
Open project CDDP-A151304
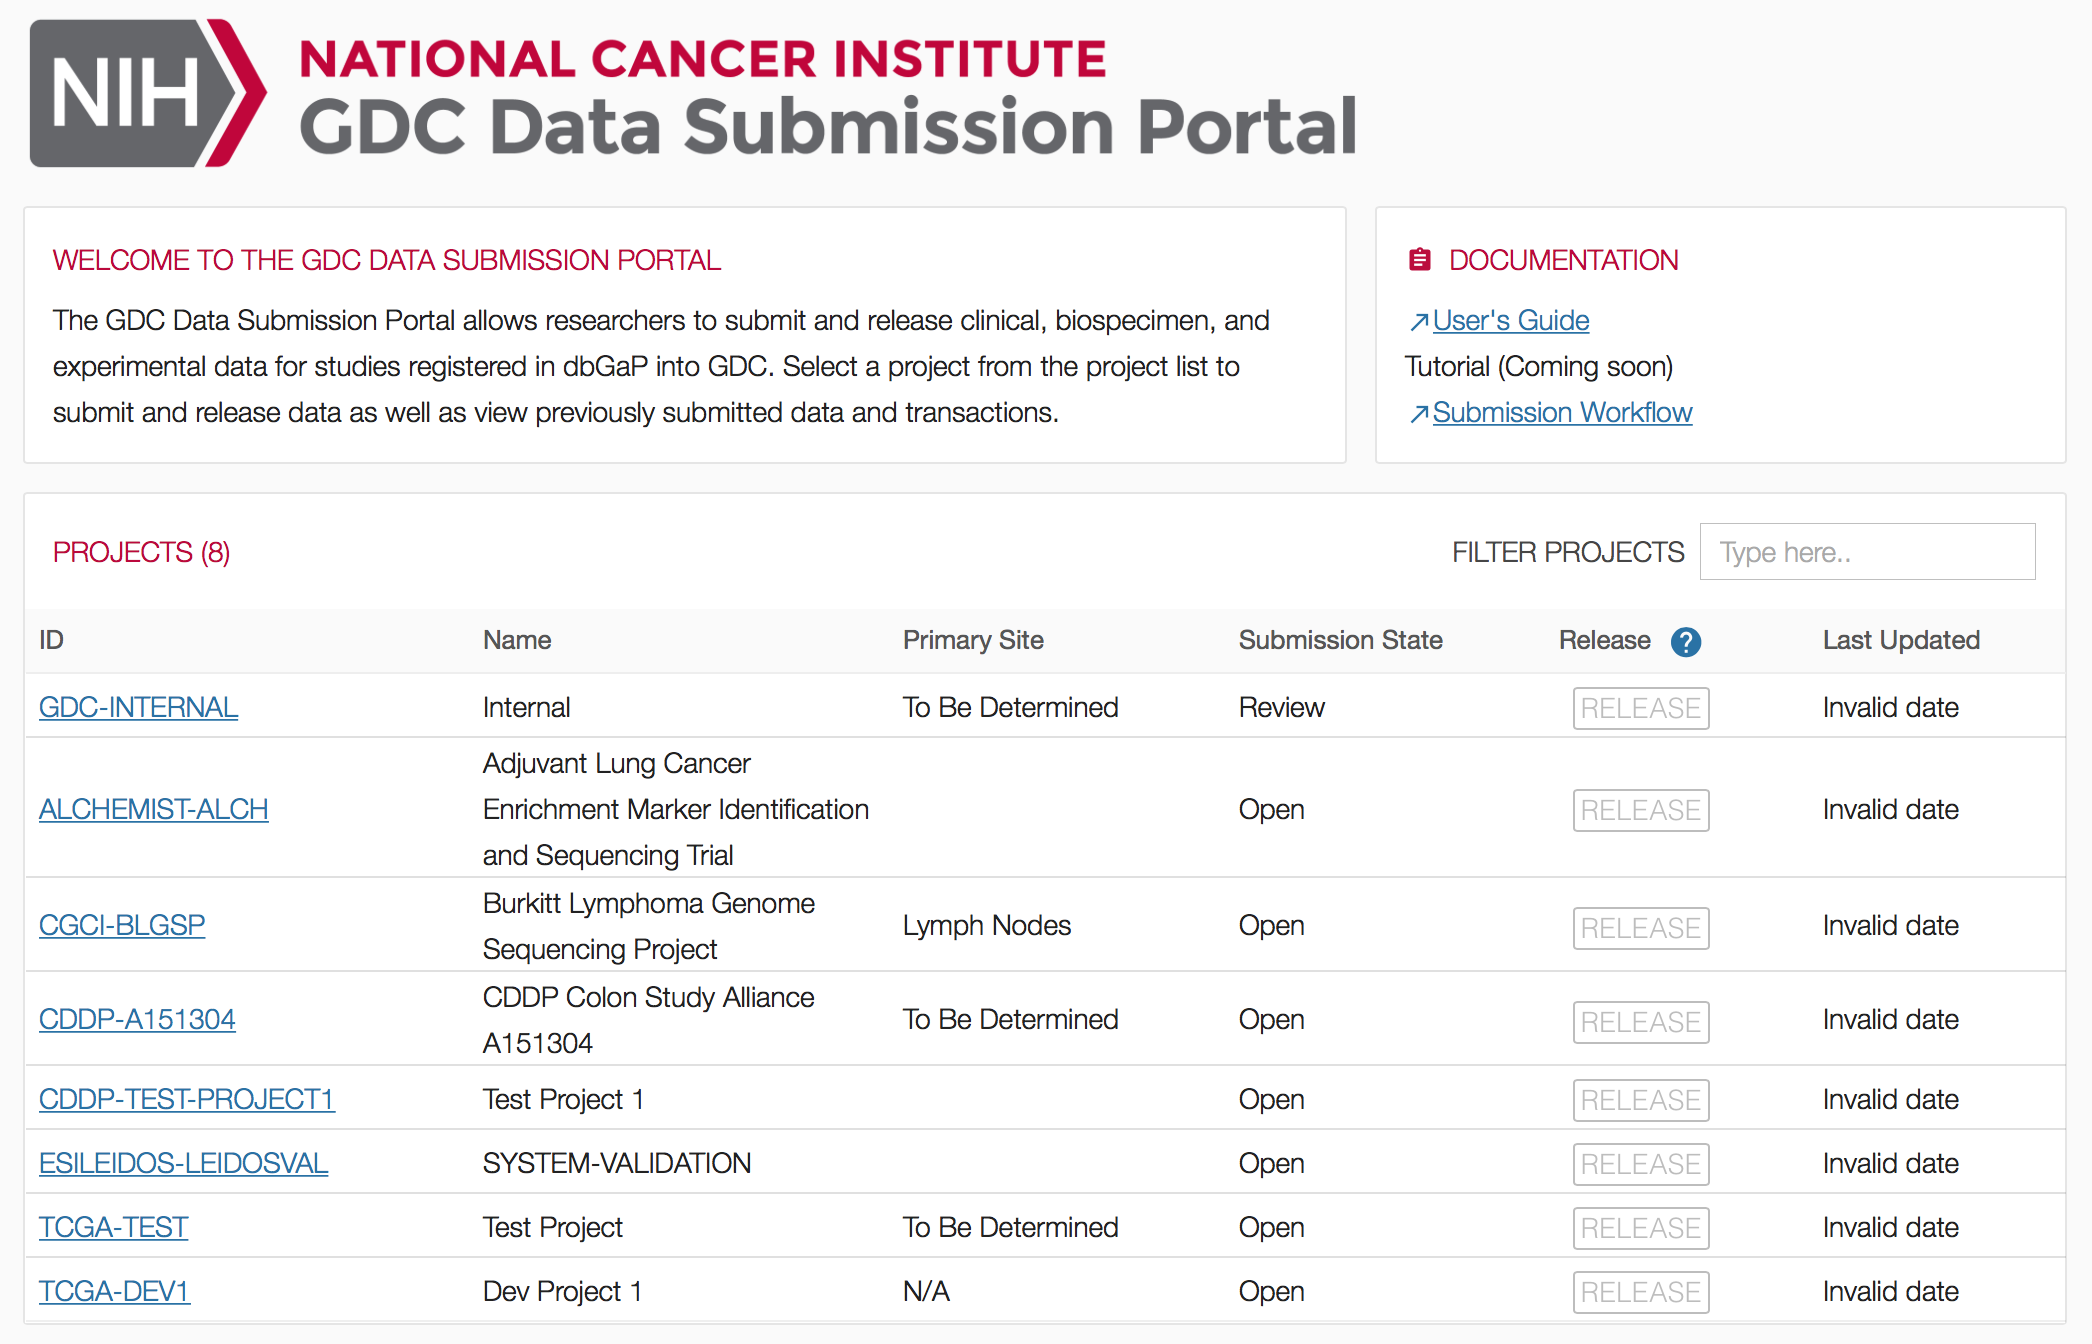[x=137, y=1019]
